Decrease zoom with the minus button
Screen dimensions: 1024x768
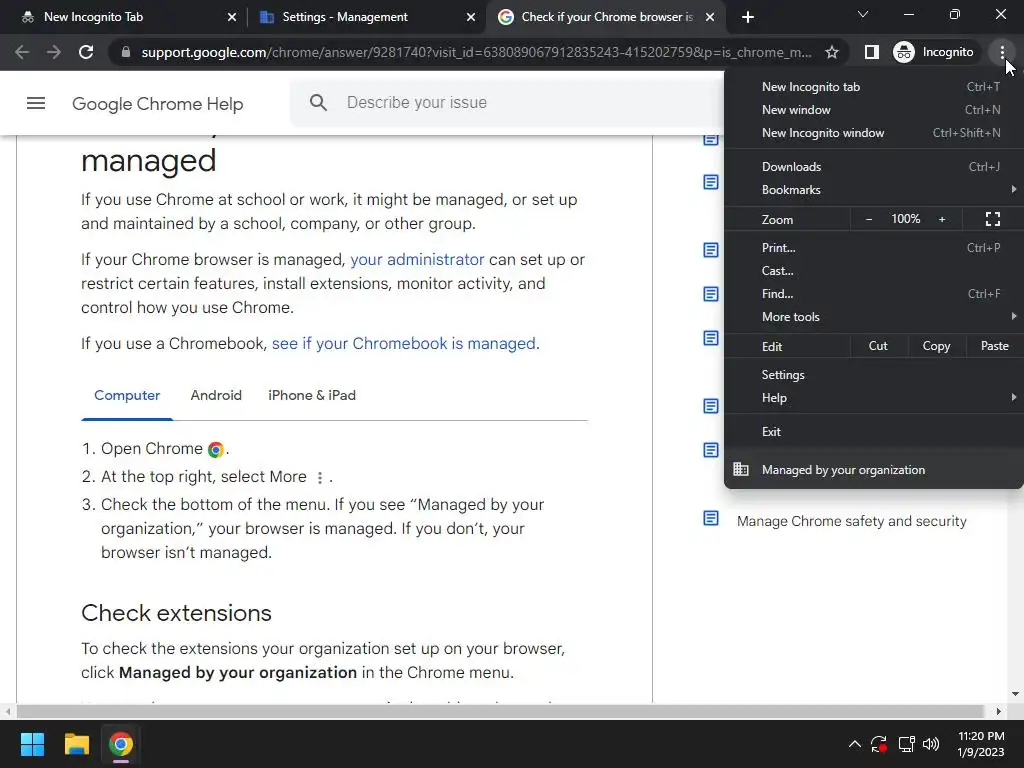coord(869,219)
